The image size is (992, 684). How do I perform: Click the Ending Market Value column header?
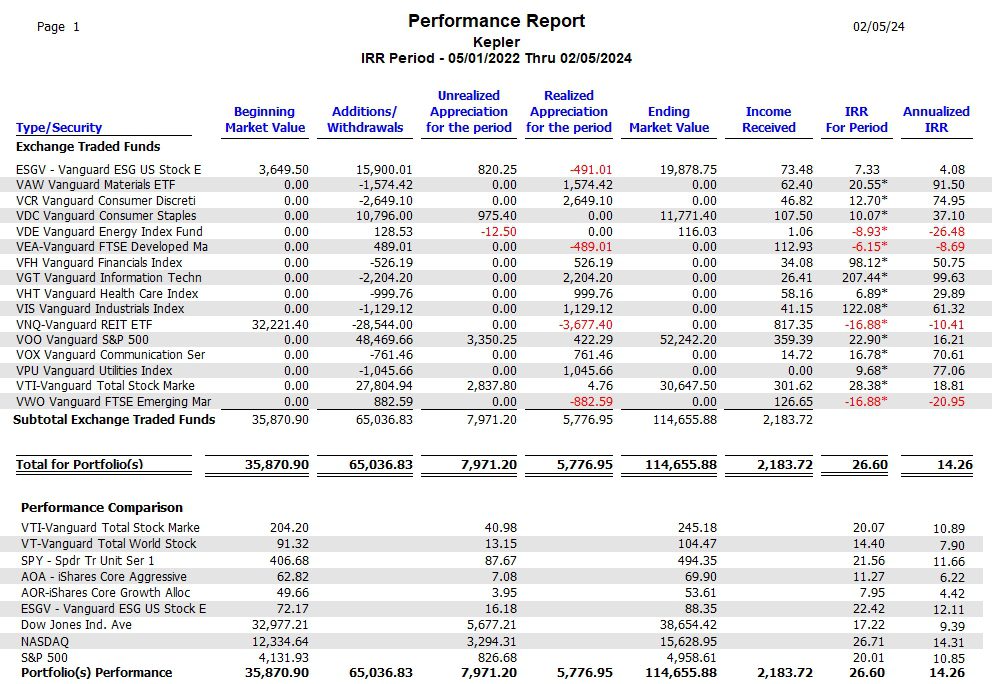coord(669,120)
